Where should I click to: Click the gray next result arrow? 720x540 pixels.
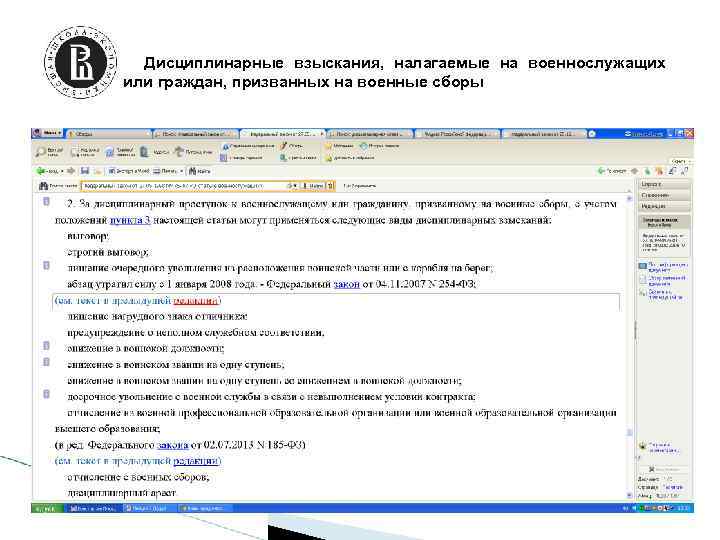pyautogui.click(x=635, y=171)
